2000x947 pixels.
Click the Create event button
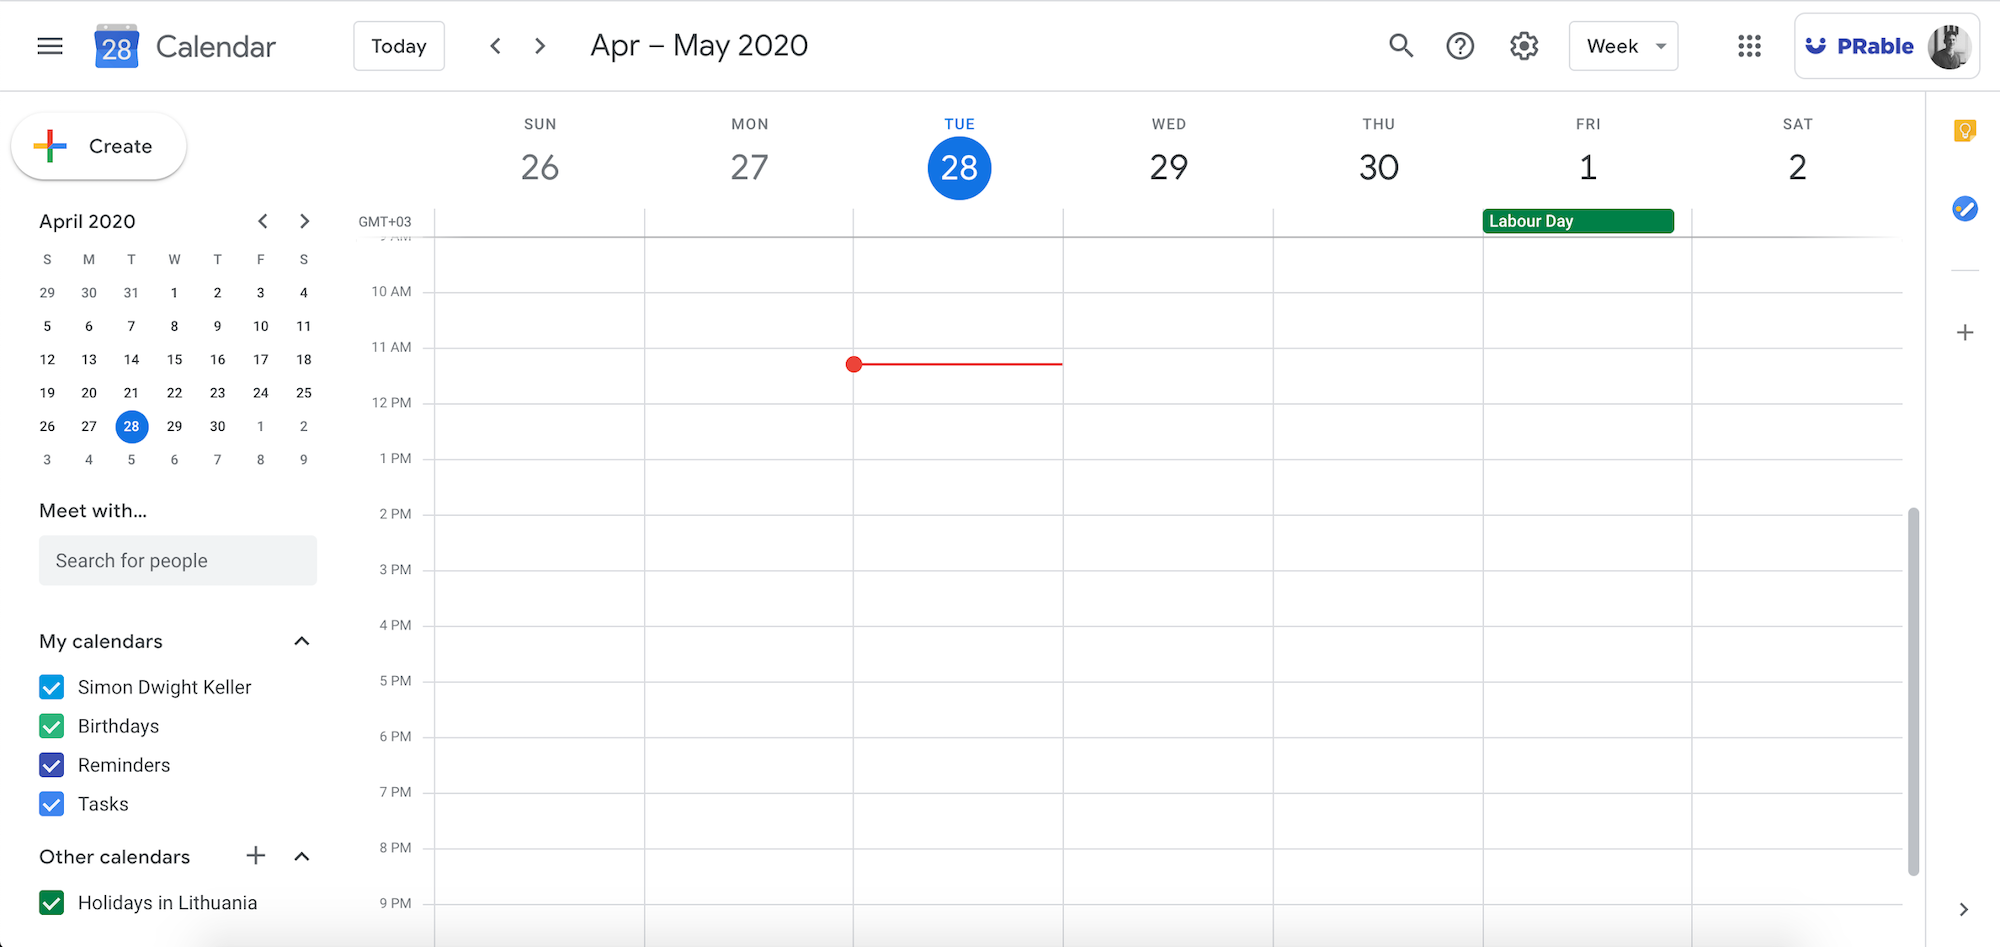(98, 146)
